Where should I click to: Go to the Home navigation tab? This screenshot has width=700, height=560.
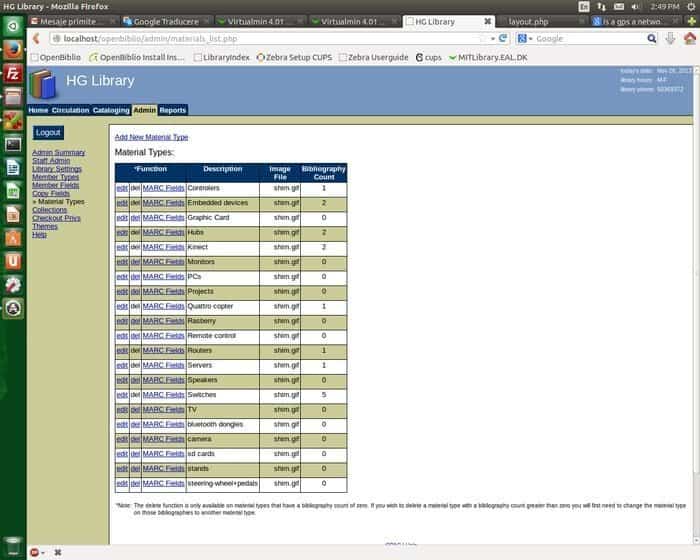point(38,110)
